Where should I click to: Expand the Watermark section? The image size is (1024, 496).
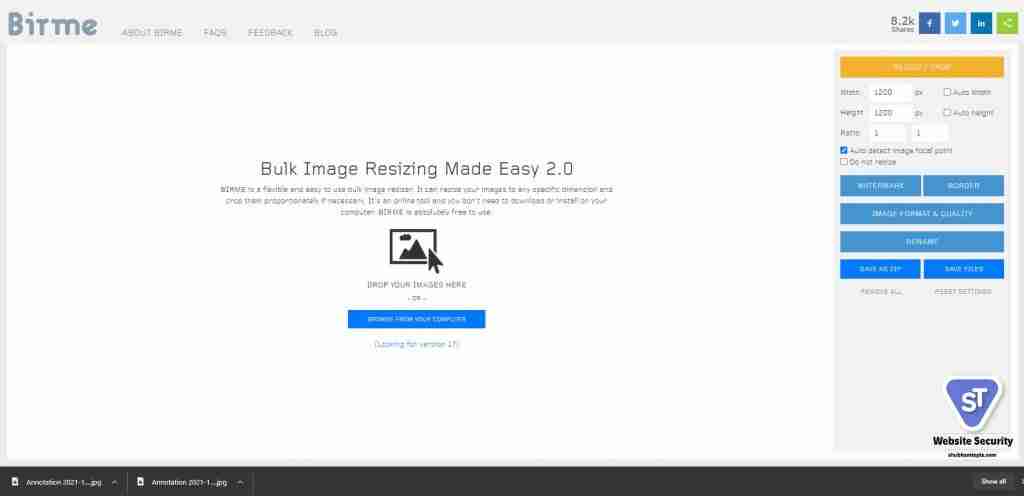click(x=880, y=185)
